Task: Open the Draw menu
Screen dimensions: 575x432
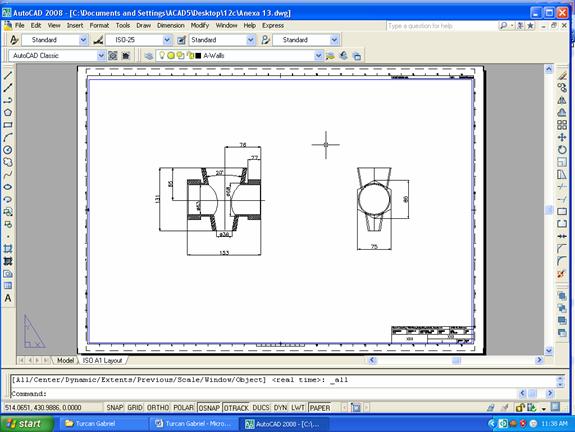Action: [143, 25]
